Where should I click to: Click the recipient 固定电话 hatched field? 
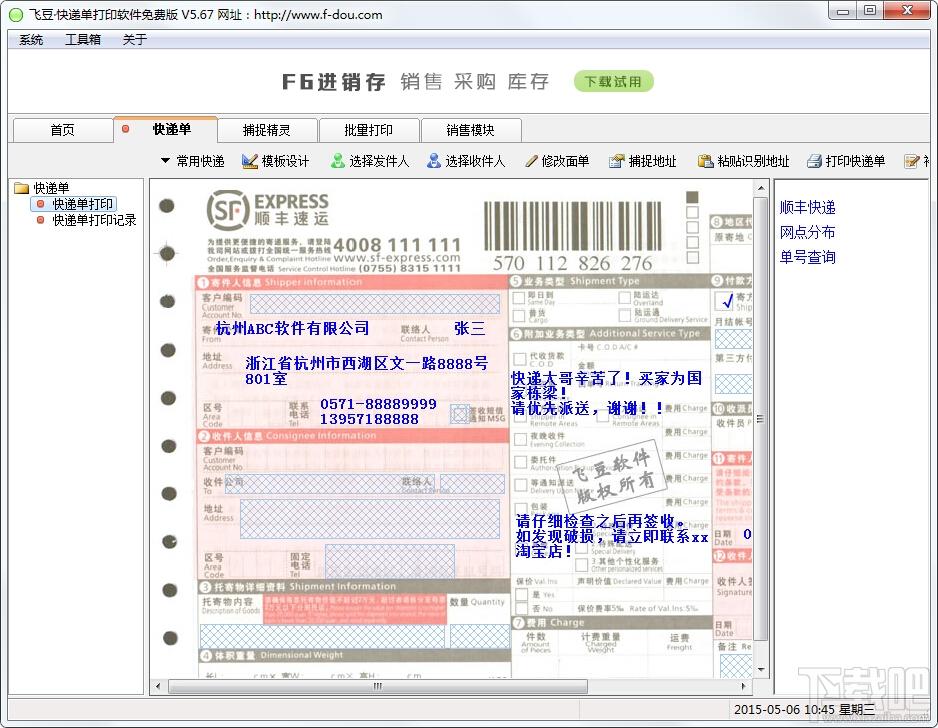pyautogui.click(x=389, y=561)
